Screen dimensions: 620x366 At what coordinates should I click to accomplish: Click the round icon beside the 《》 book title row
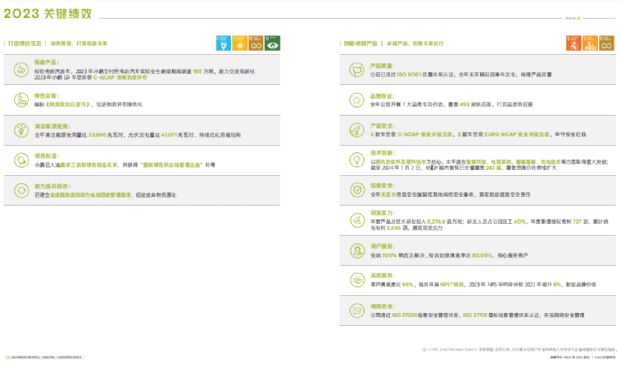coord(21,100)
